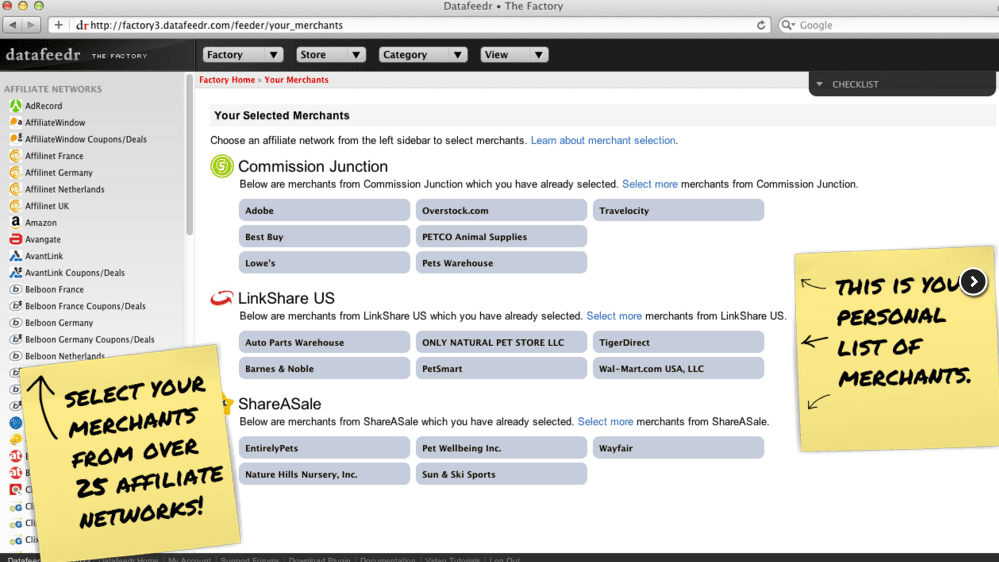Image resolution: width=999 pixels, height=562 pixels.
Task: Click the Commission Junction green logo
Action: (x=222, y=166)
